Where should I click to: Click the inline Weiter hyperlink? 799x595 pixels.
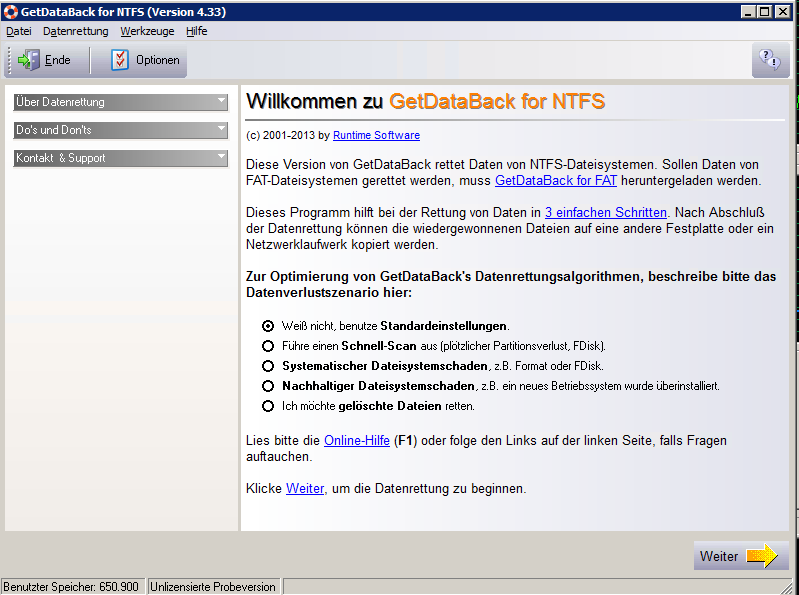(x=305, y=488)
